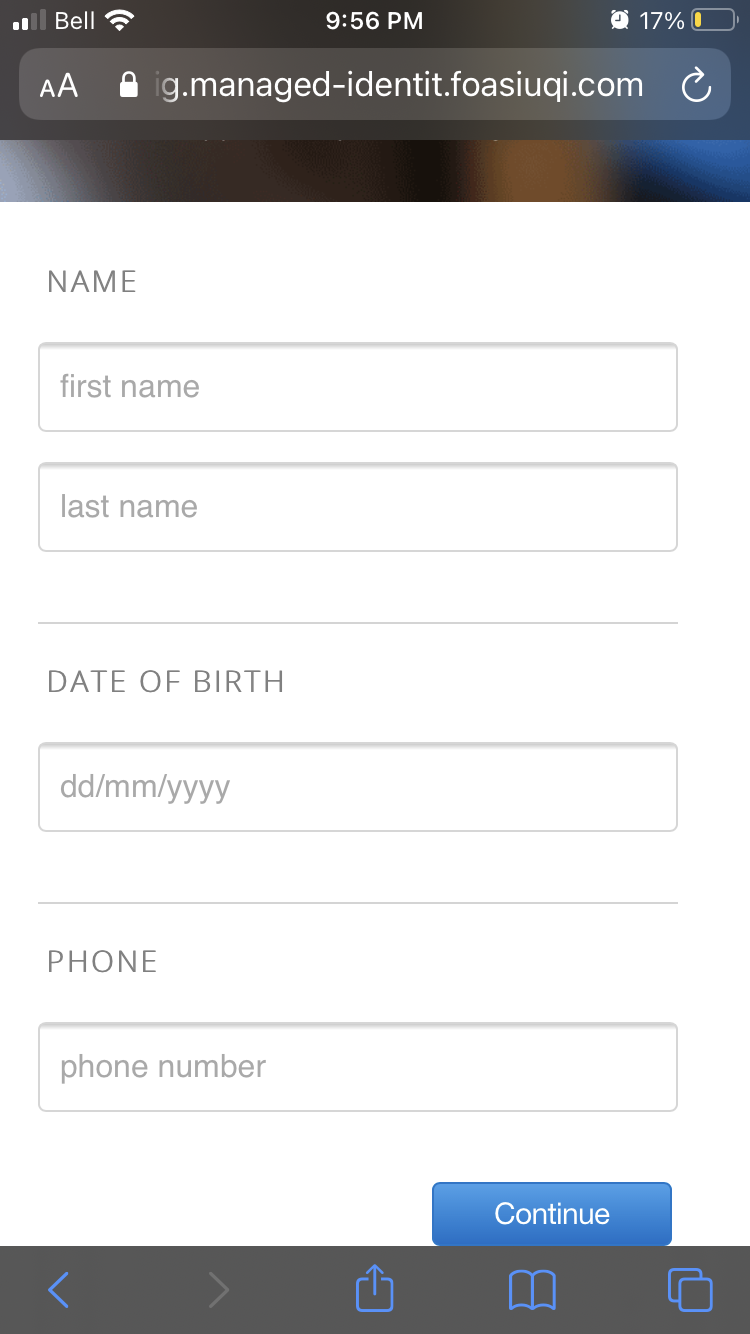Tap the Safari back arrow
The height and width of the screenshot is (1334, 750).
point(59,1290)
